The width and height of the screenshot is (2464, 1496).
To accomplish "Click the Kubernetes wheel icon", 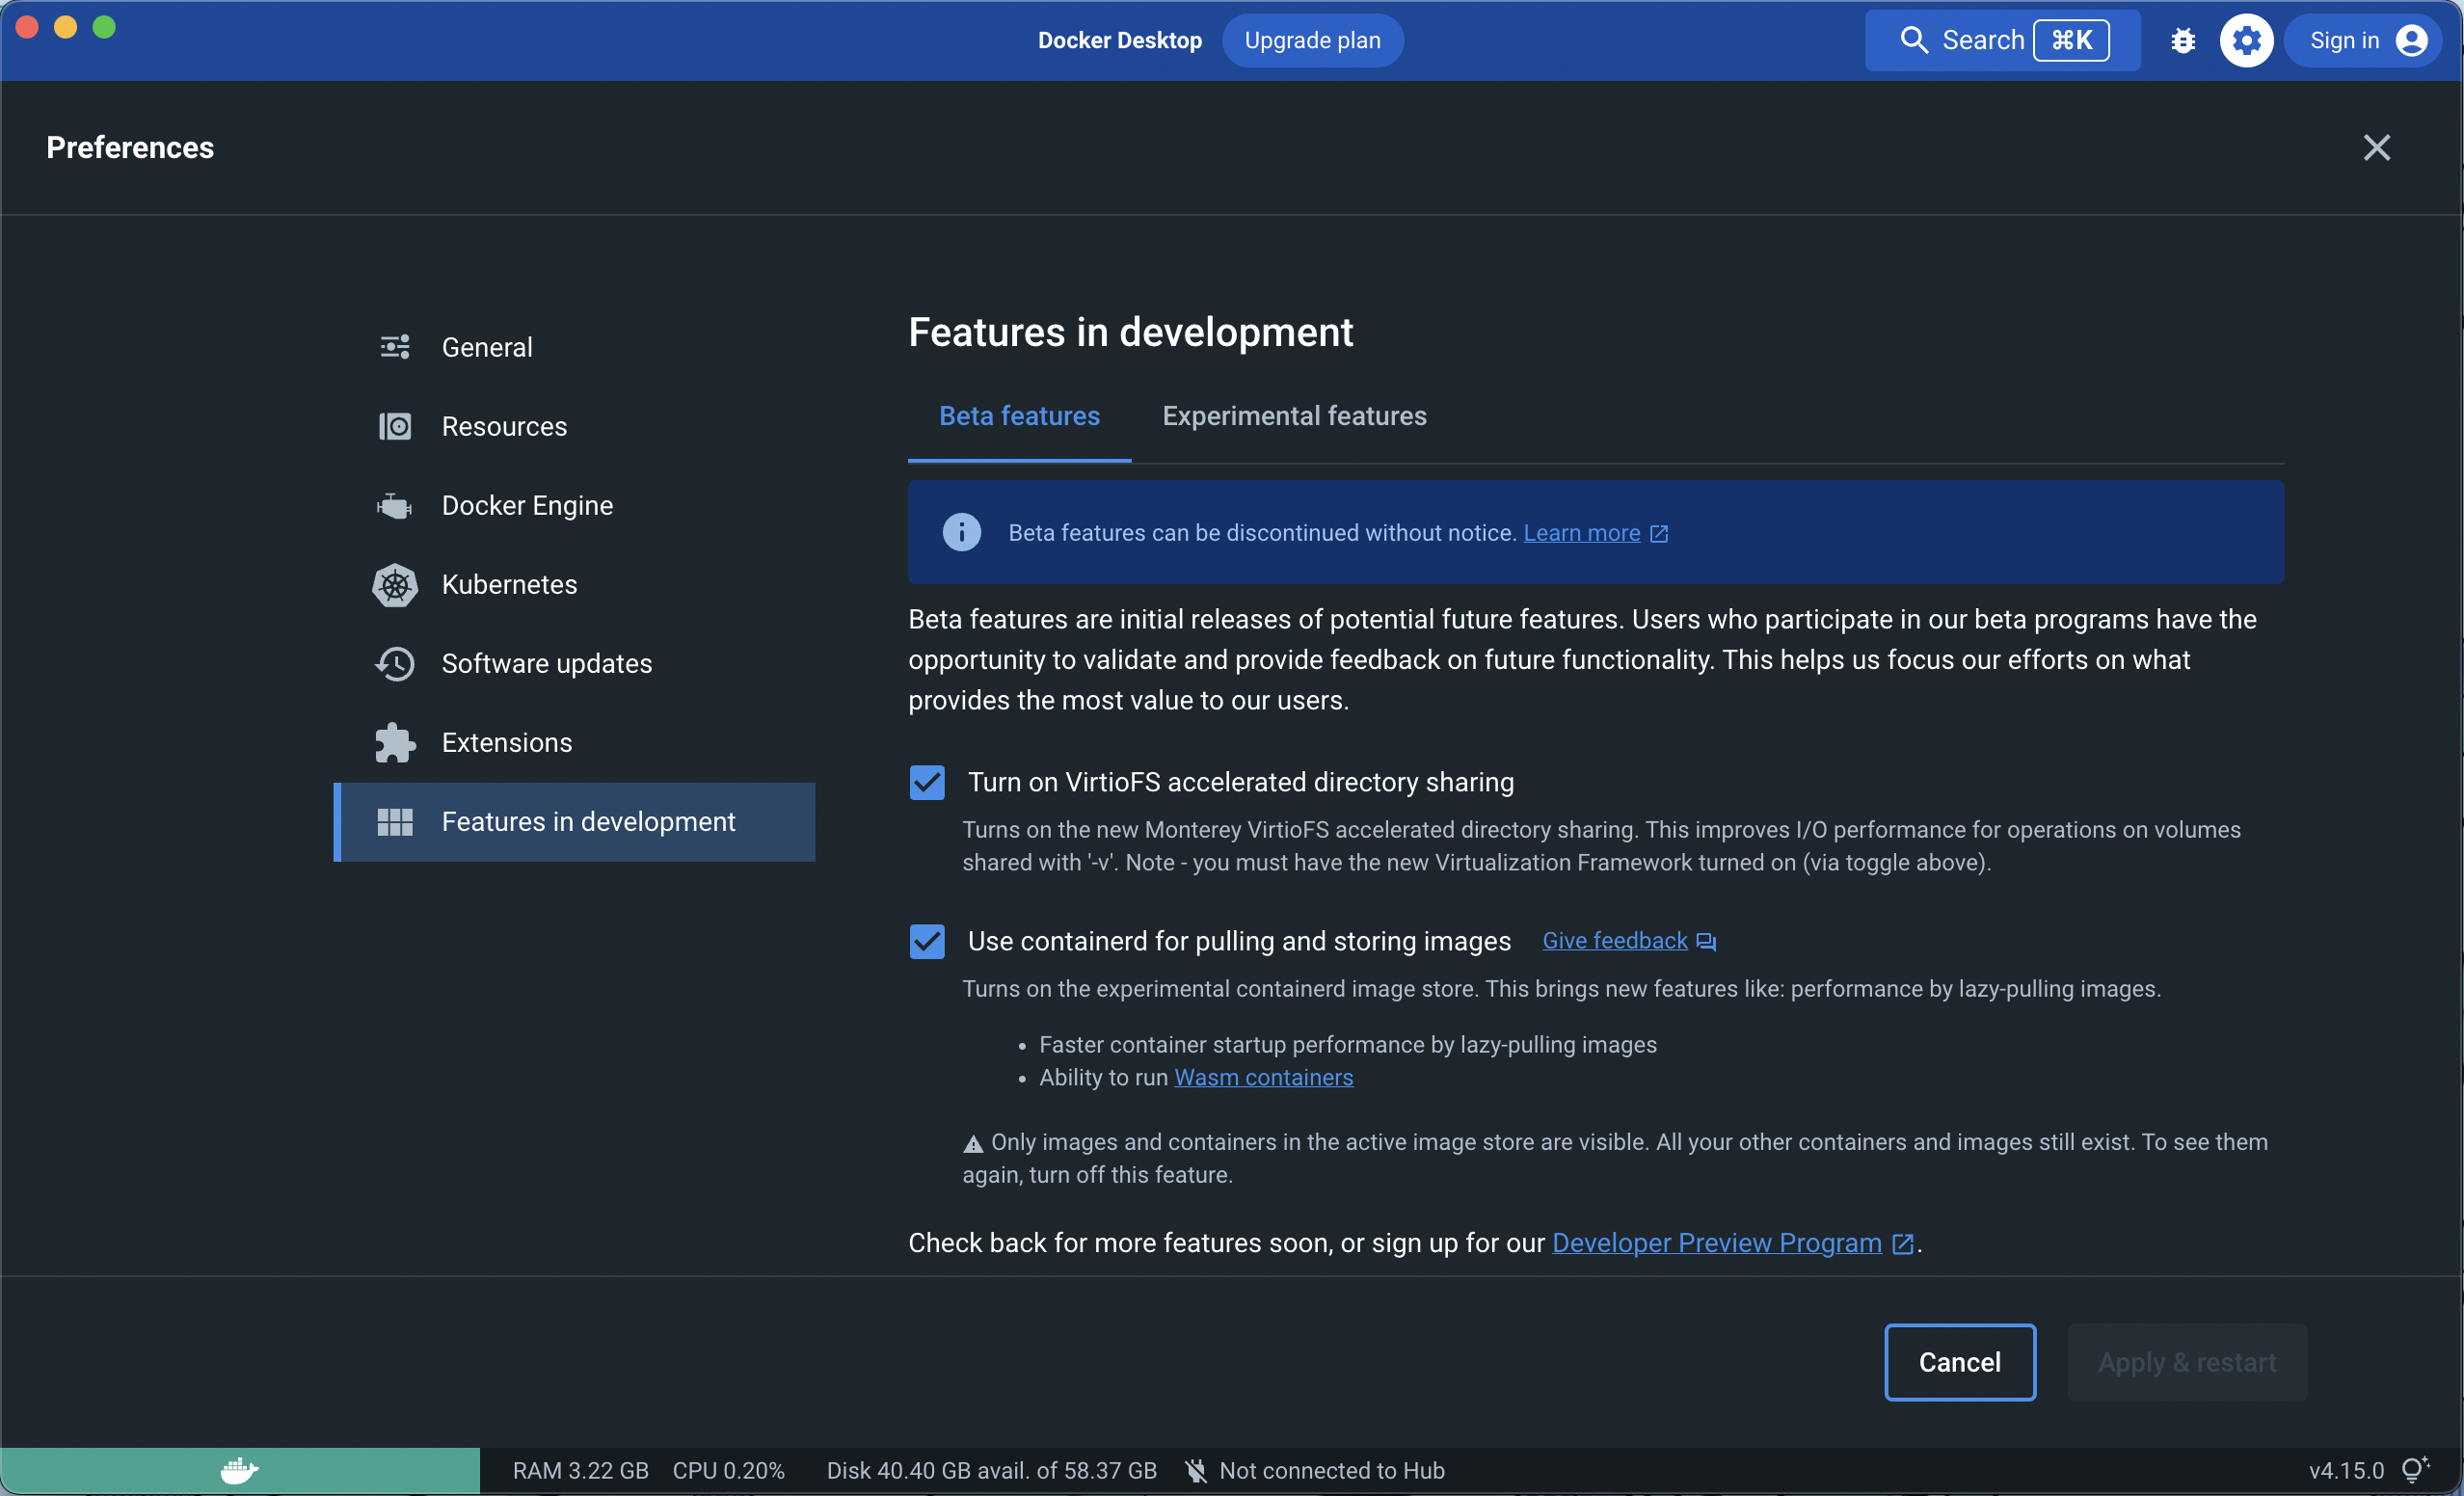I will click(x=395, y=585).
